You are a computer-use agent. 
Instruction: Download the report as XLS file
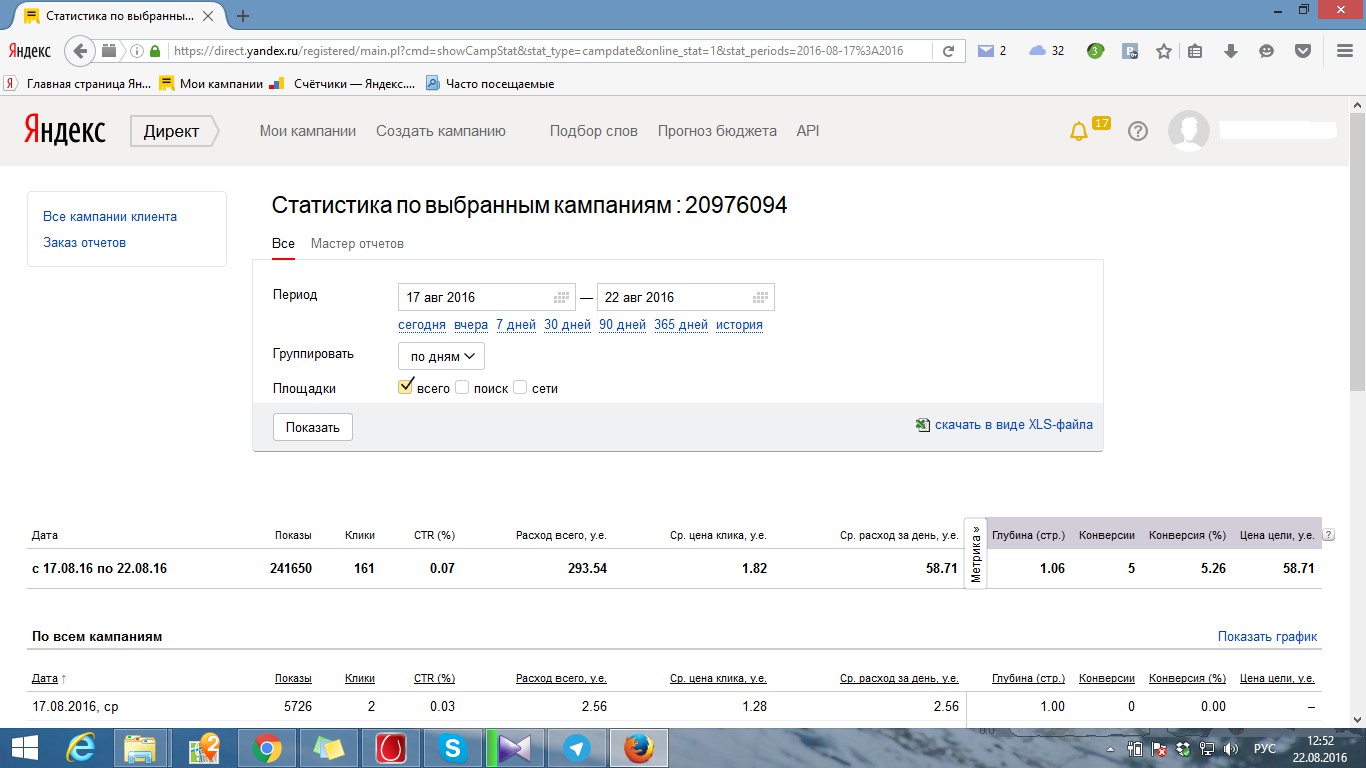[x=1004, y=425]
